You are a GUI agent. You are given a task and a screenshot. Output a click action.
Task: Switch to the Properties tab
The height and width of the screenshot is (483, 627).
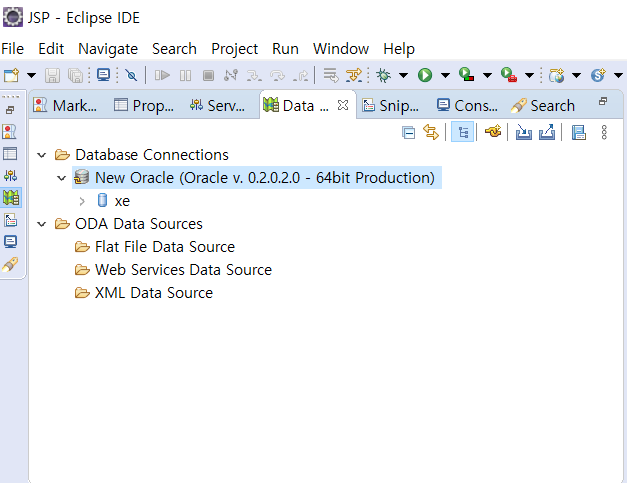click(x=144, y=106)
